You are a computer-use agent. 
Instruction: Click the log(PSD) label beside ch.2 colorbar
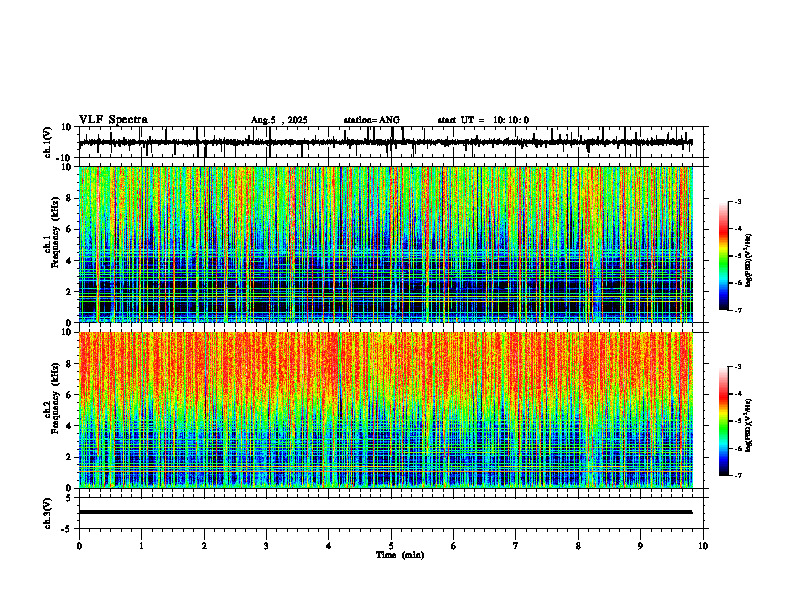[749, 426]
